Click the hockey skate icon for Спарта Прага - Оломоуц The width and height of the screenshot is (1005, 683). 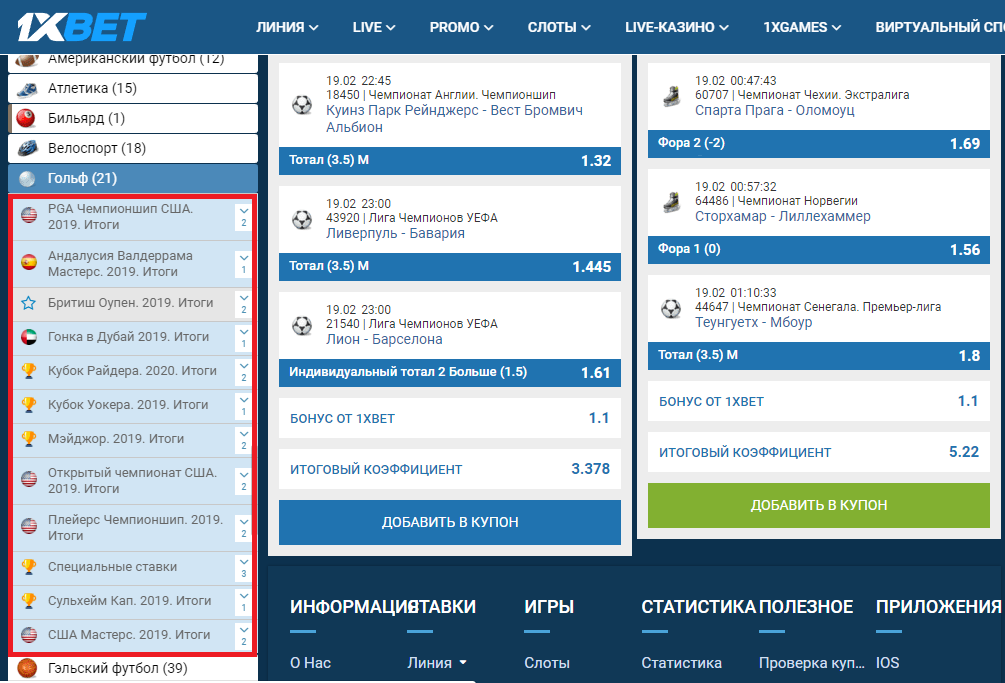coord(671,96)
